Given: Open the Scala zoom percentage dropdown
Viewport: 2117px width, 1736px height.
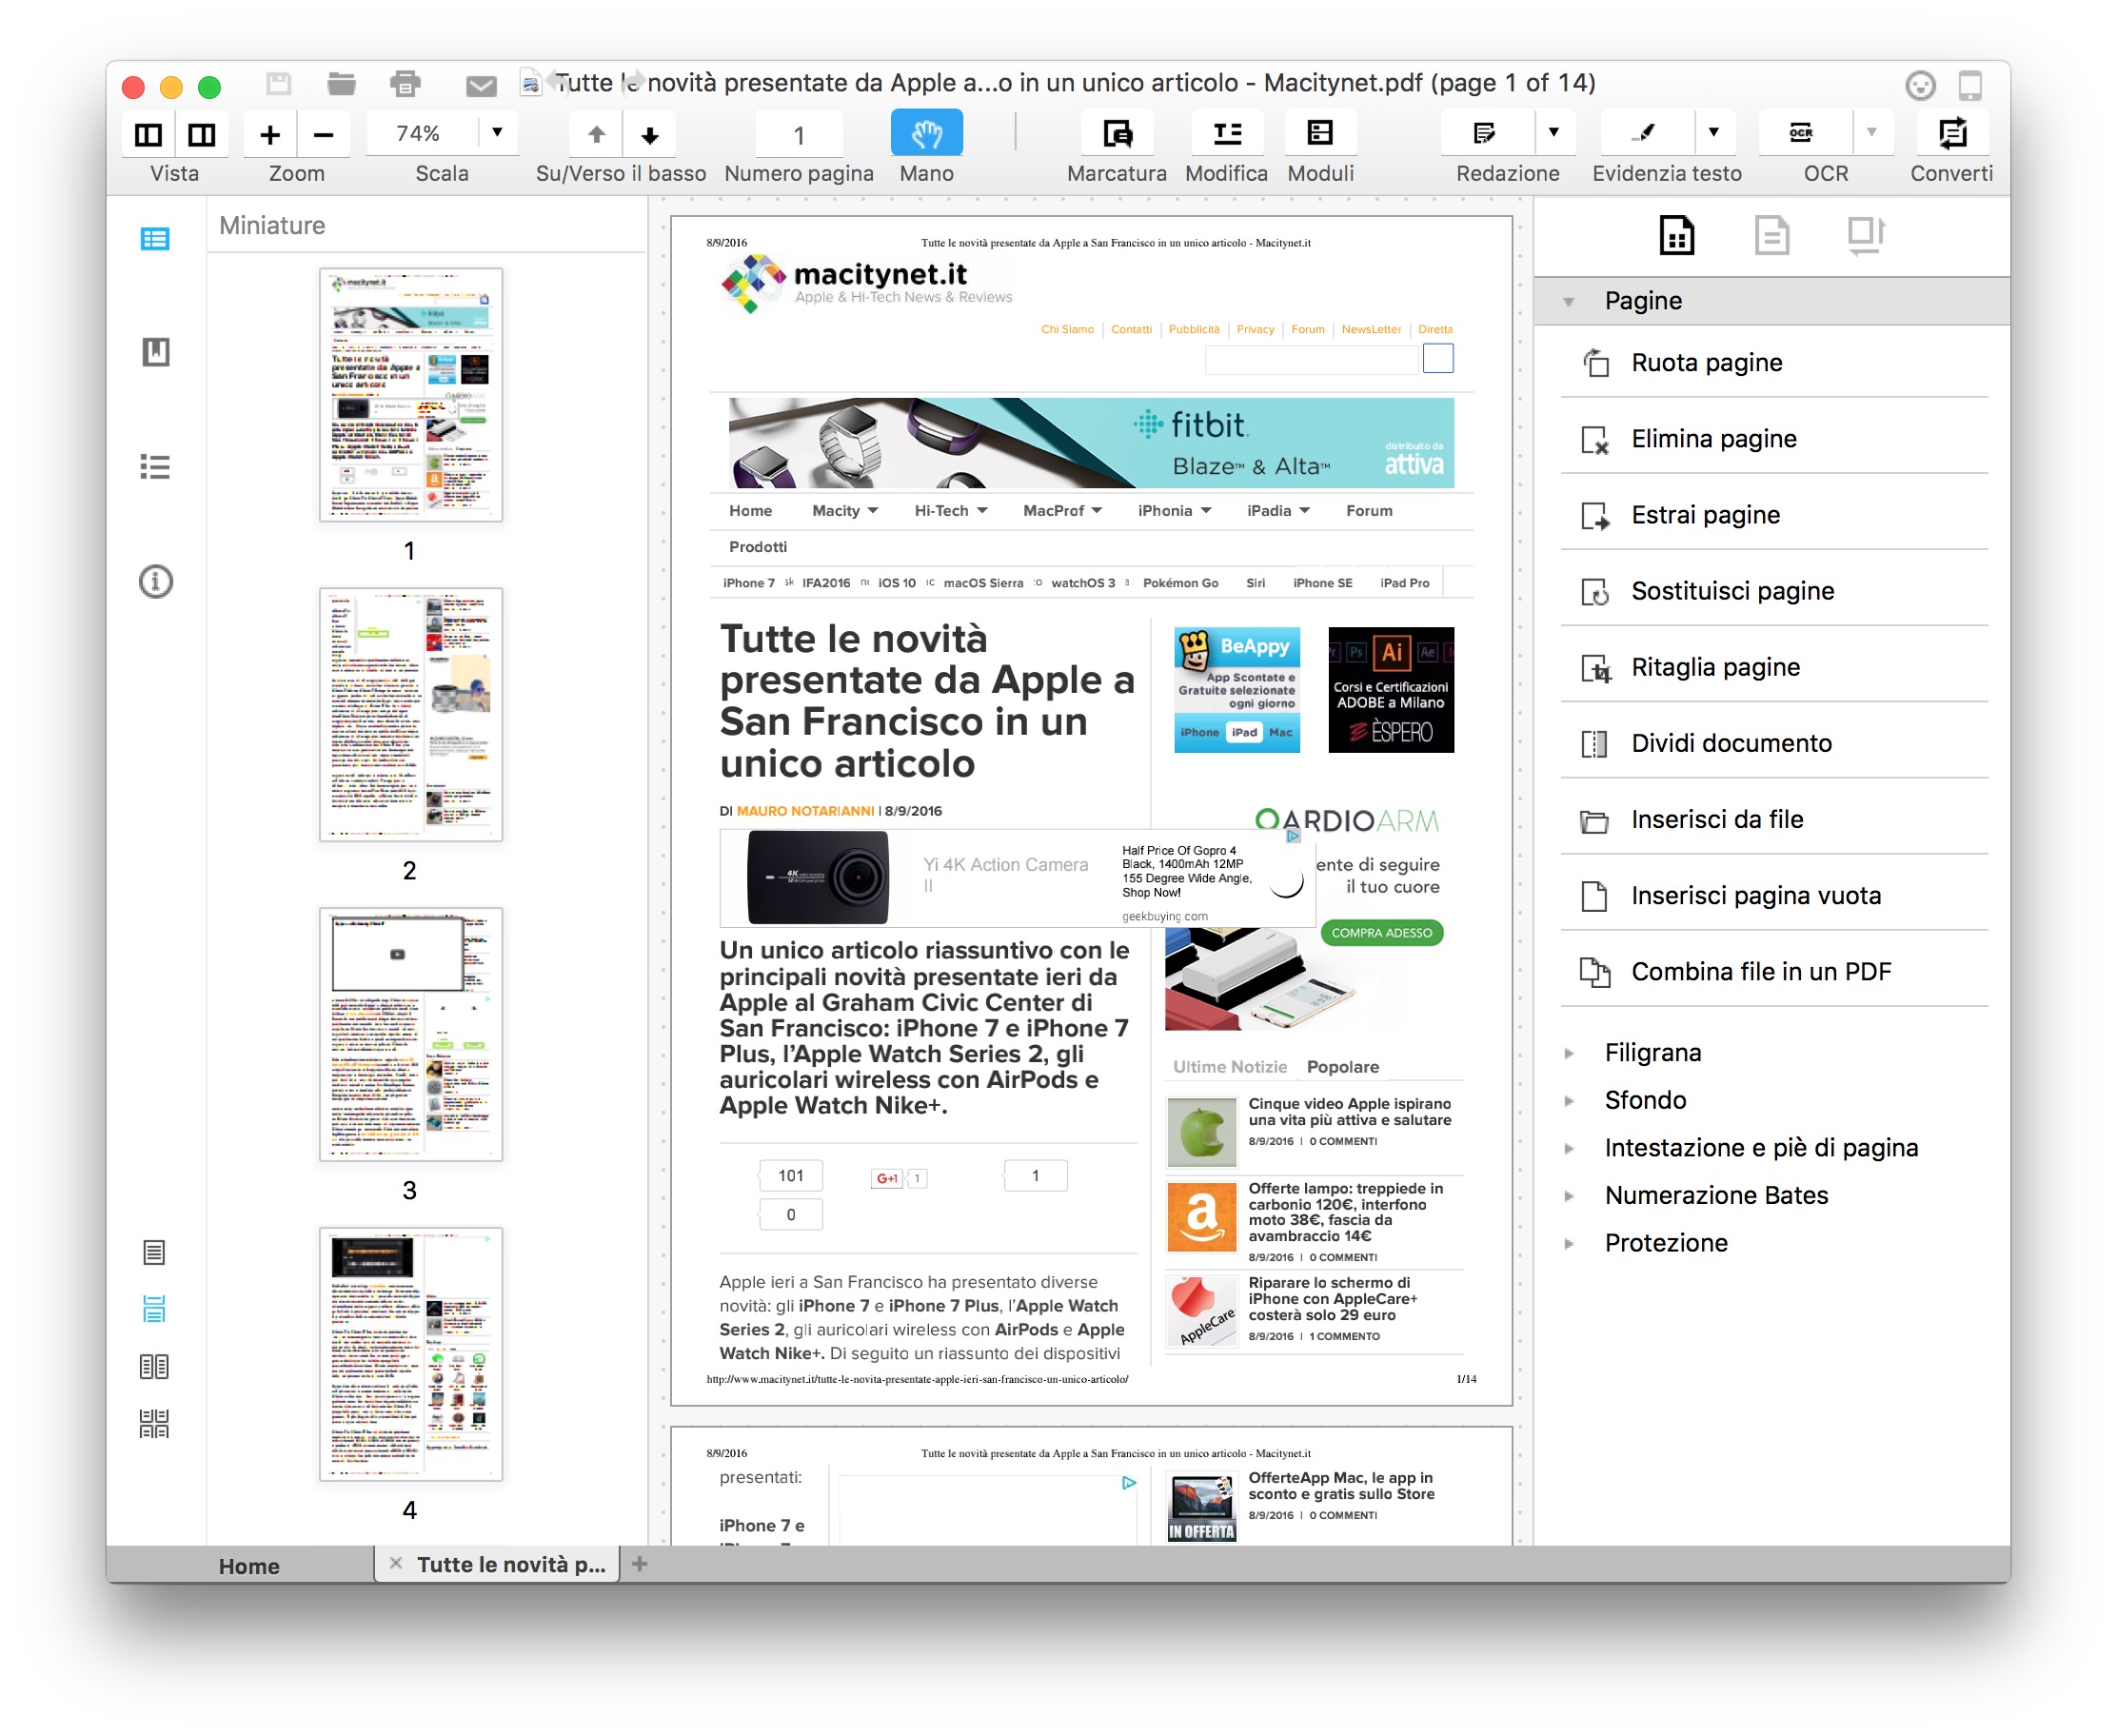Looking at the screenshot, I should pyautogui.click(x=497, y=133).
